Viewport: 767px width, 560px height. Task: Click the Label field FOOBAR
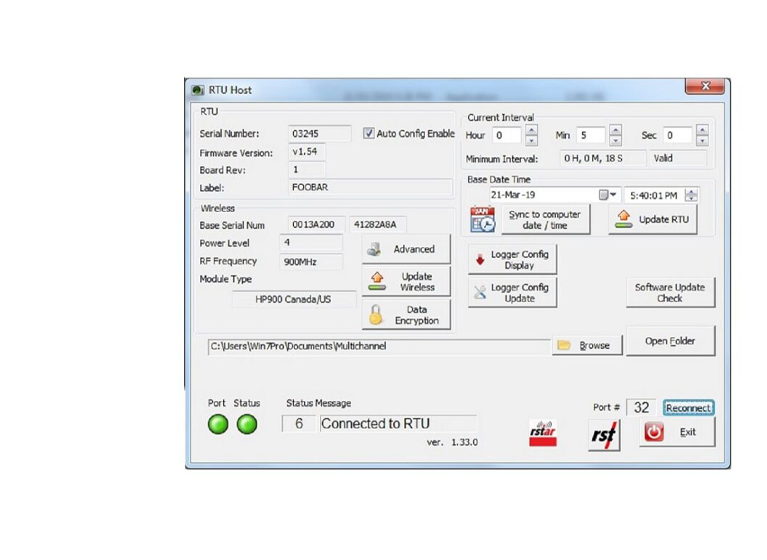(x=370, y=187)
